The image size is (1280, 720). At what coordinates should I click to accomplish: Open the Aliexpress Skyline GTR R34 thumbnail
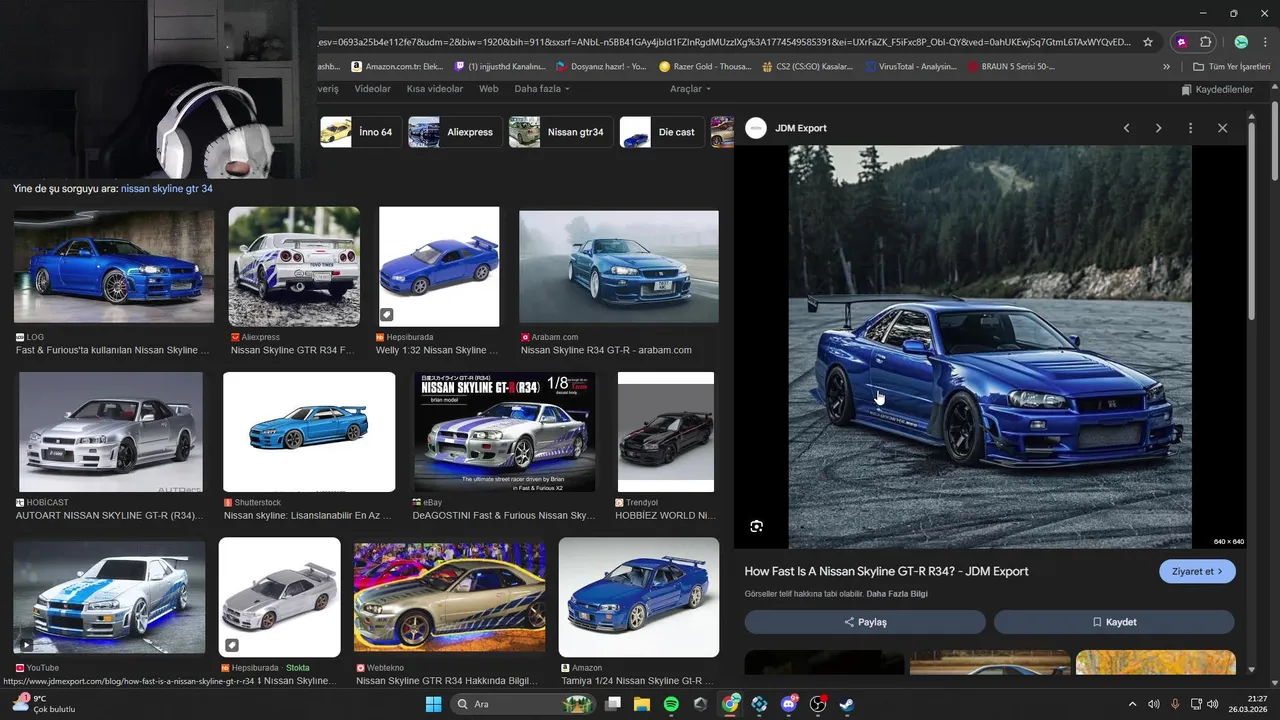tap(294, 266)
